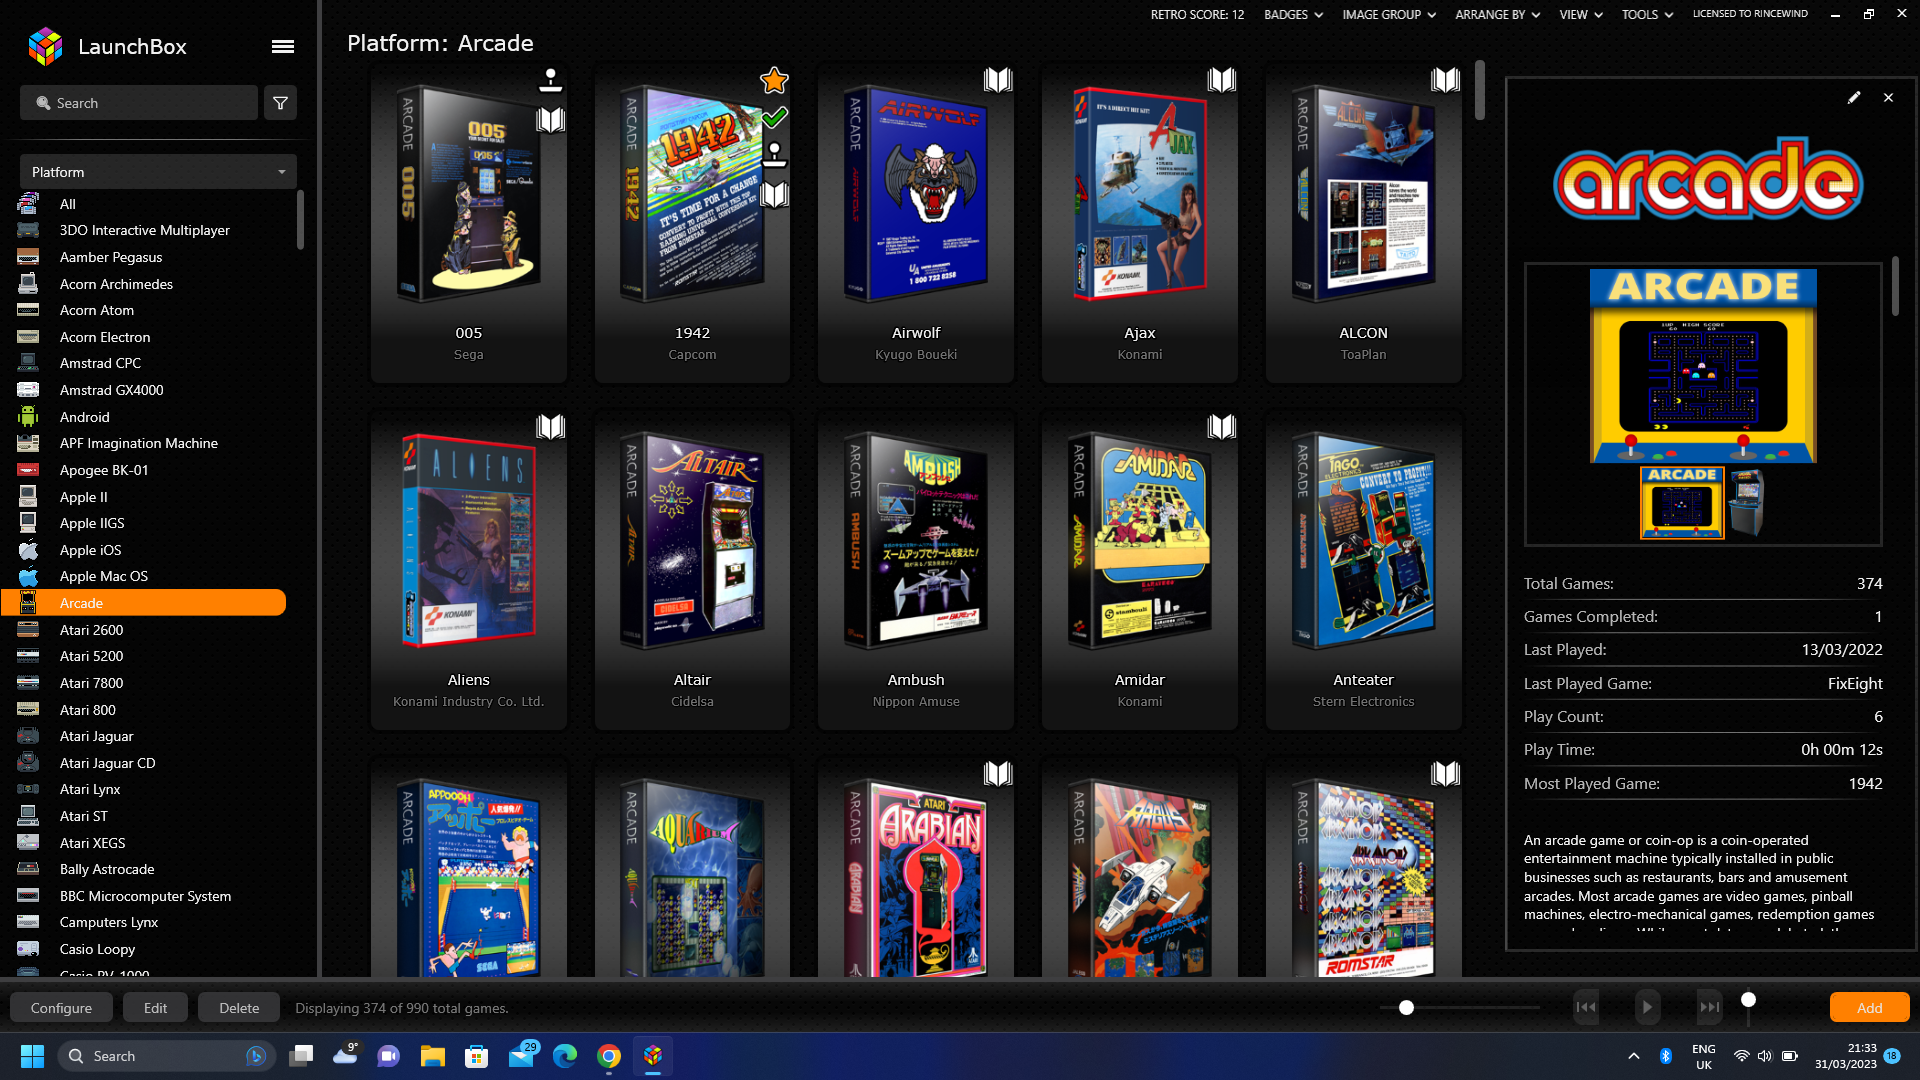Skip to the next music track
Image resolution: width=1920 pixels, height=1080 pixels.
point(1709,1007)
